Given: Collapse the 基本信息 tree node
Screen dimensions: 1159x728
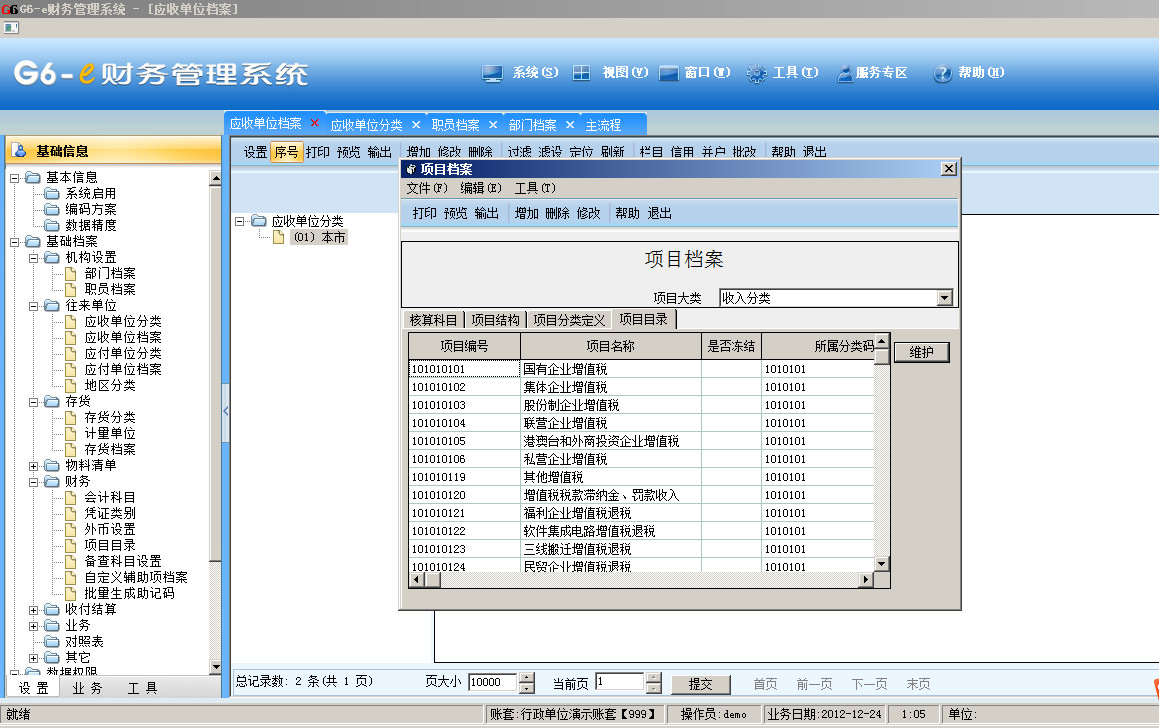Looking at the screenshot, I should [x=16, y=178].
